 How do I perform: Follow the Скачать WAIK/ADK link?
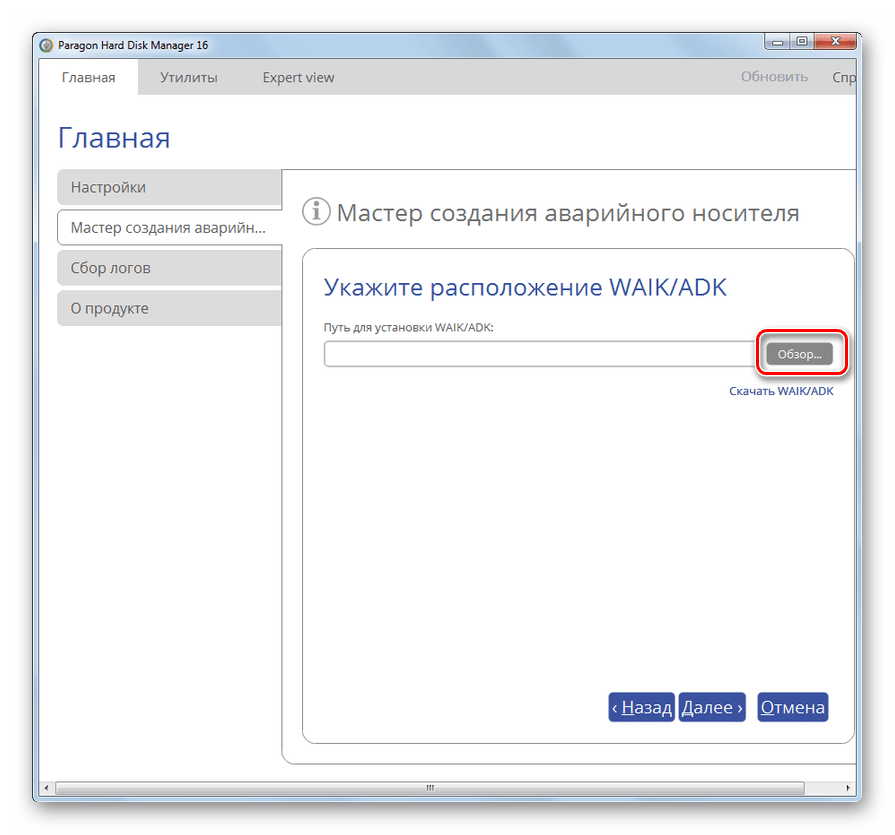pos(781,391)
